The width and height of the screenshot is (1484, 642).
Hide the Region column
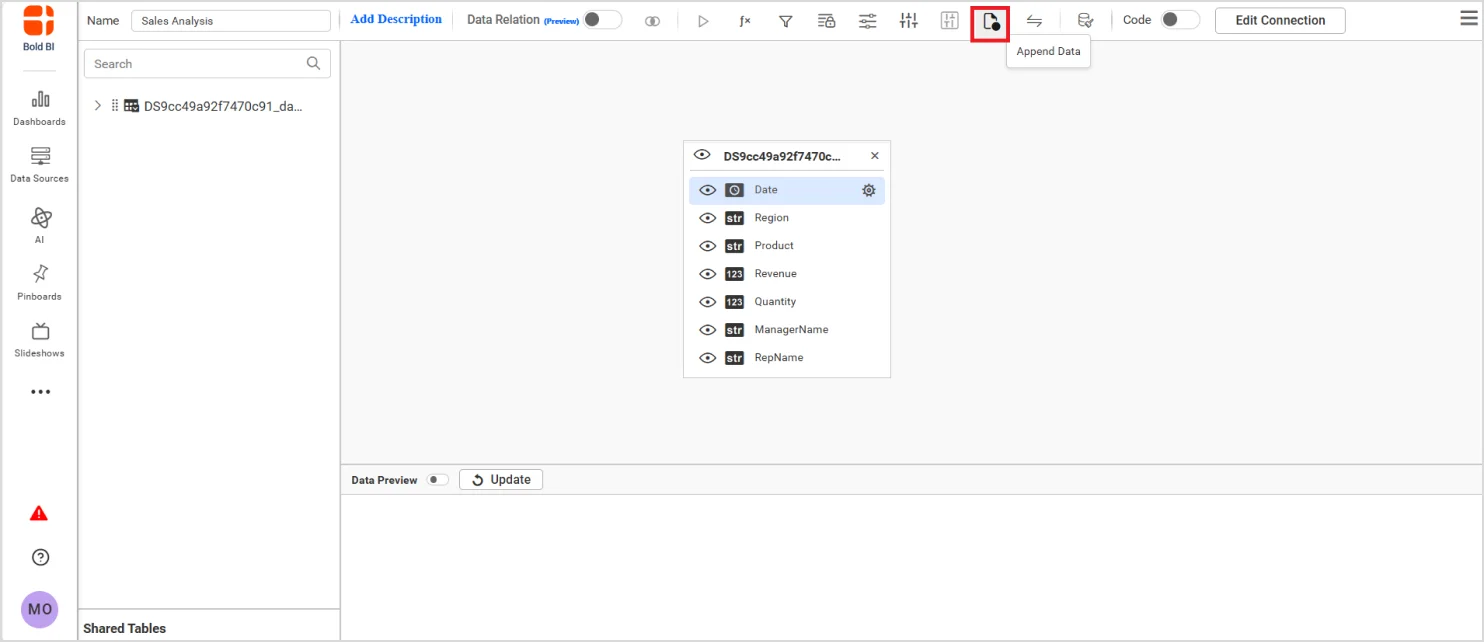707,218
